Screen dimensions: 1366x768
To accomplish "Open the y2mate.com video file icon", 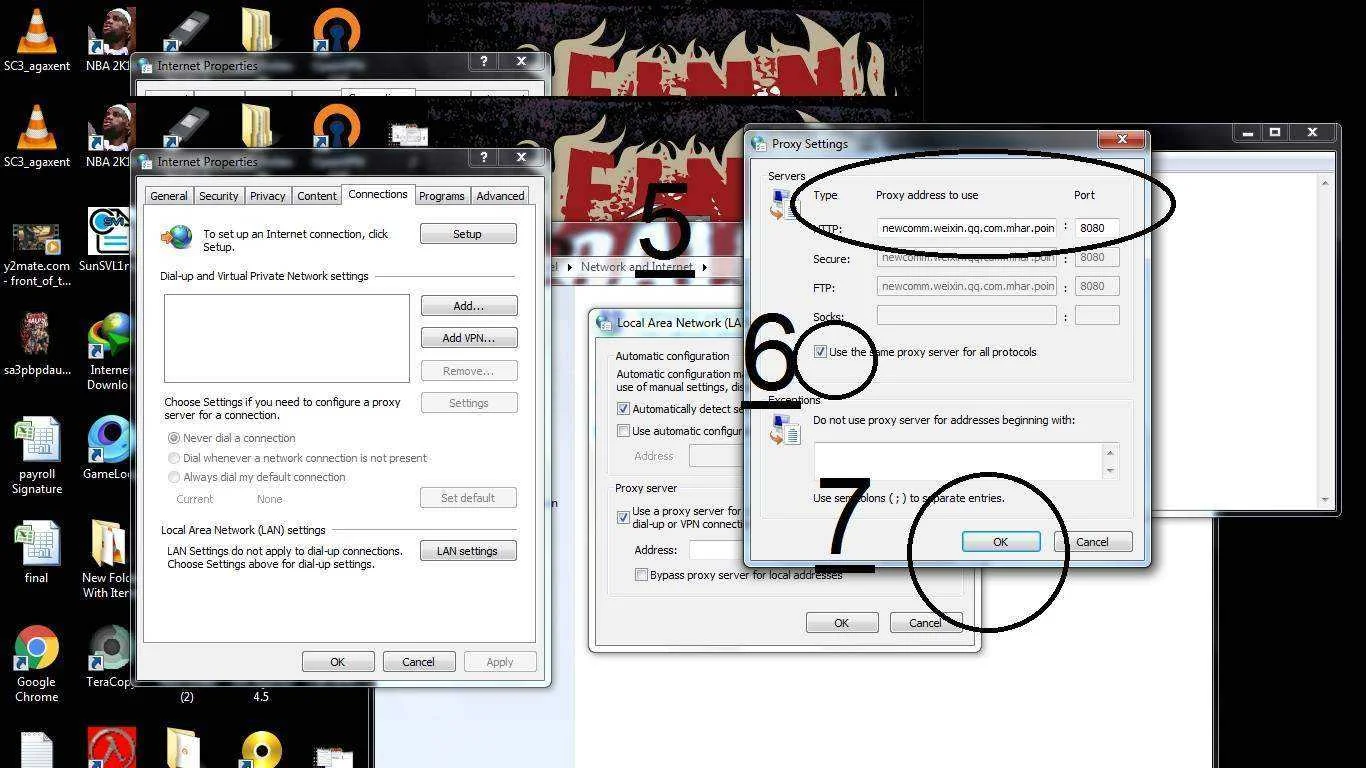I will click(x=37, y=253).
